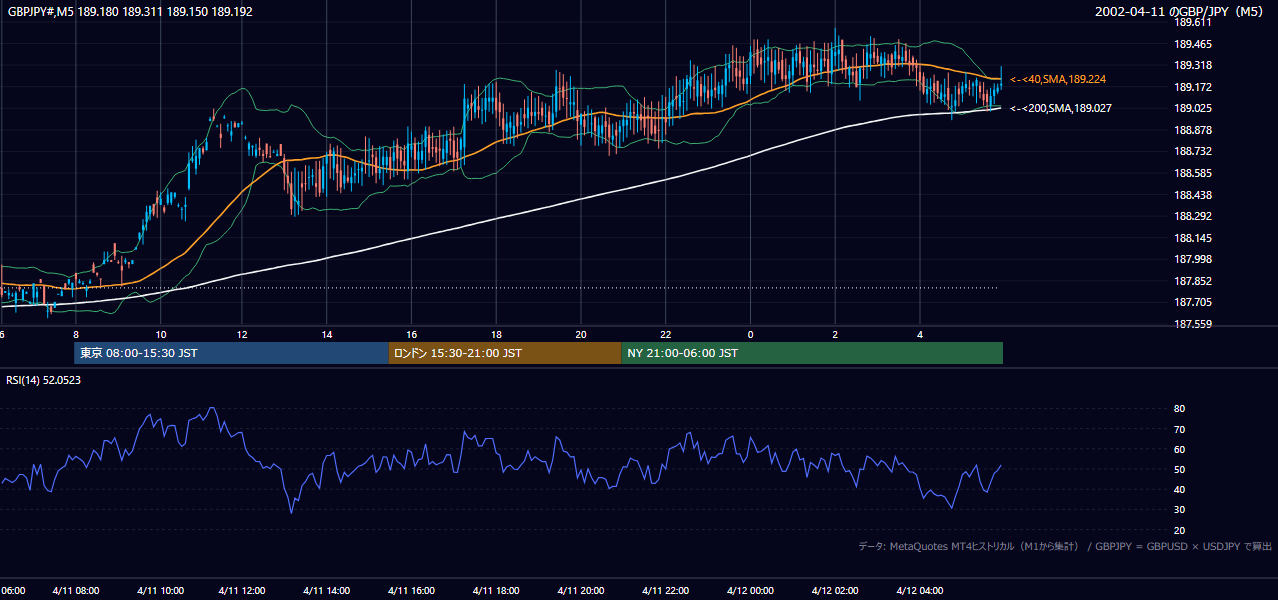The height and width of the screenshot is (600, 1278).
Task: Click the 4/12 02:00 bottom time label
Action: tap(835, 591)
